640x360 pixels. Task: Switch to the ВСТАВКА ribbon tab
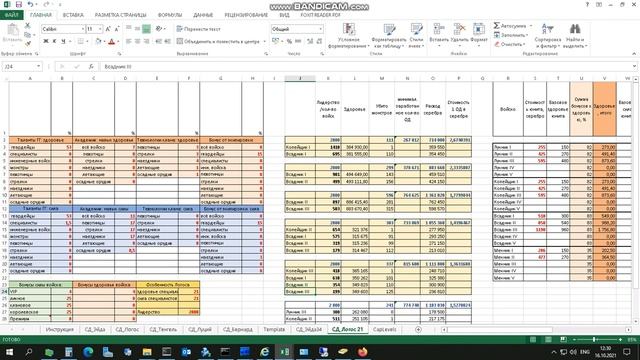point(73,15)
